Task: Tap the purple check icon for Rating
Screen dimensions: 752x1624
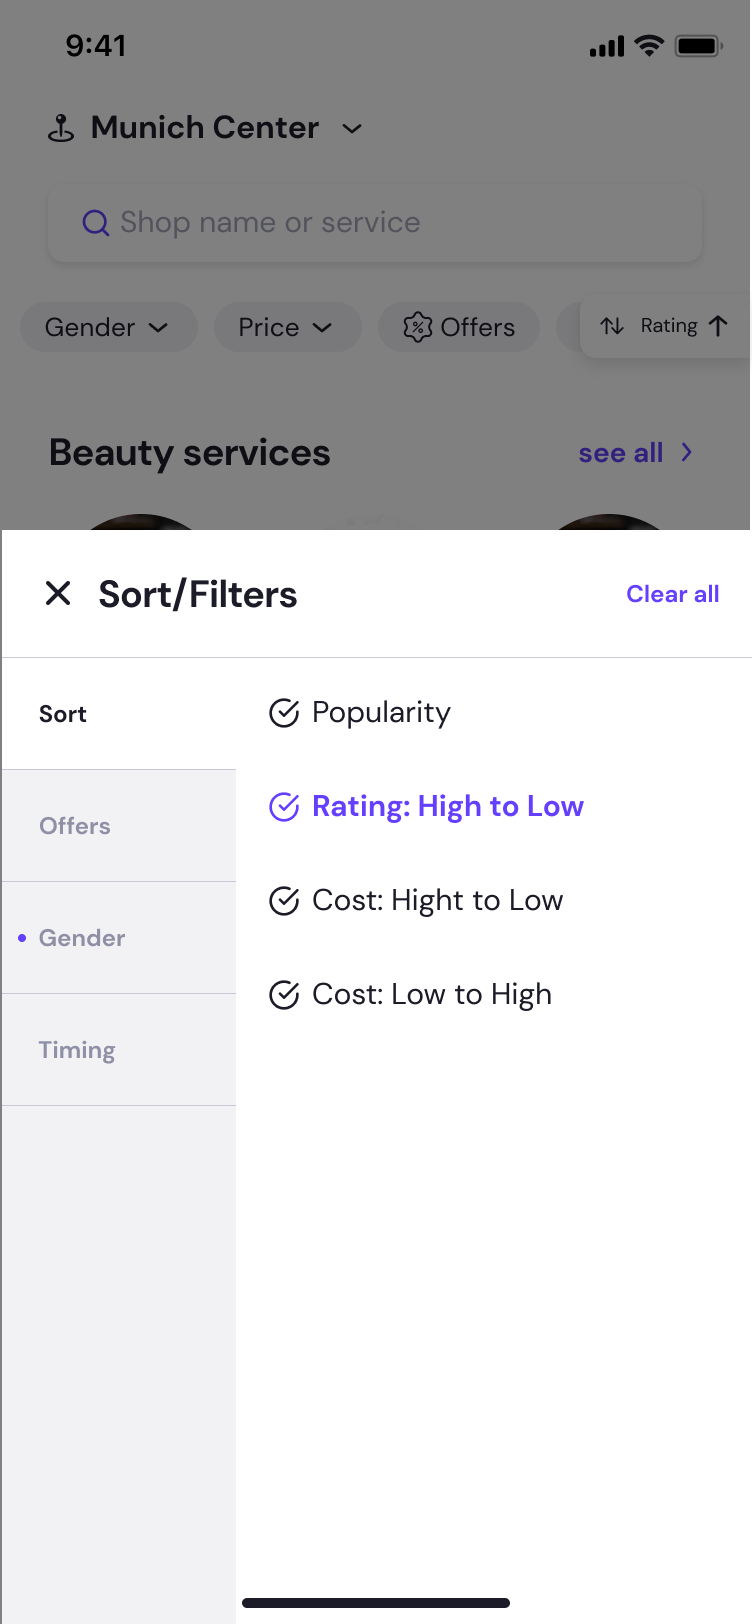Action: tap(284, 807)
